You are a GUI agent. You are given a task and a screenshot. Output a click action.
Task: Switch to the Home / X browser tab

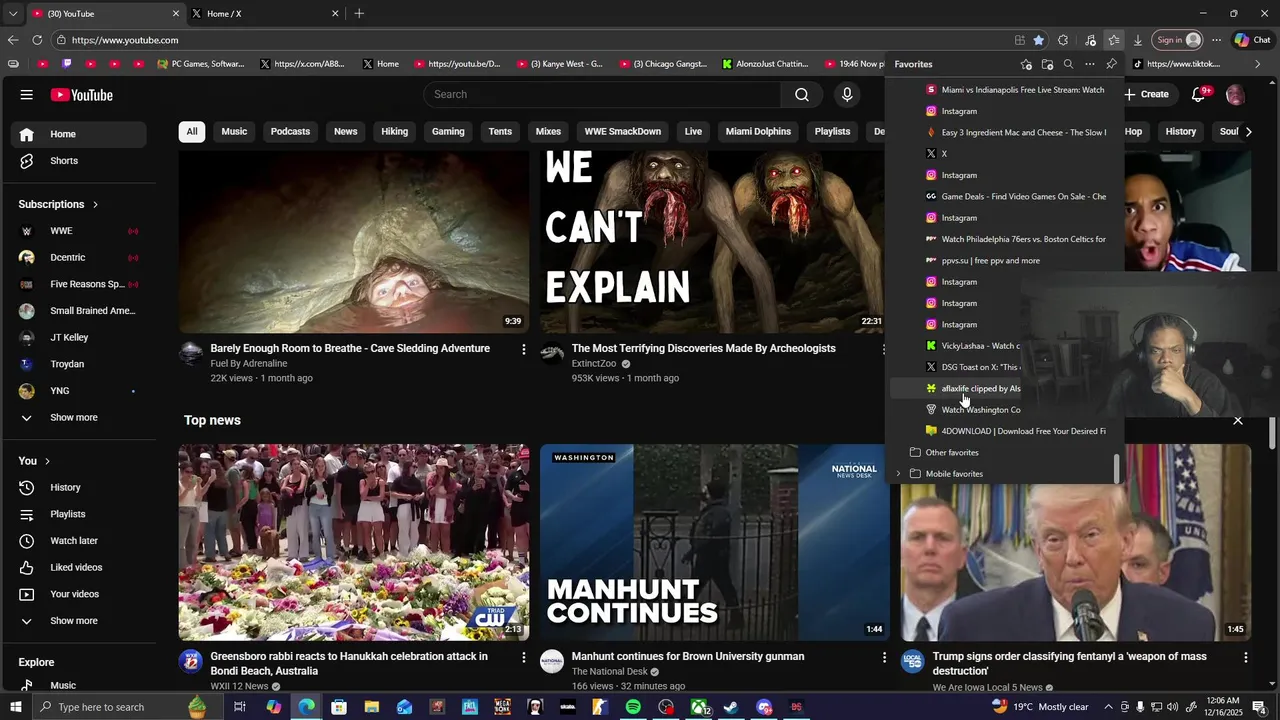coord(265,14)
